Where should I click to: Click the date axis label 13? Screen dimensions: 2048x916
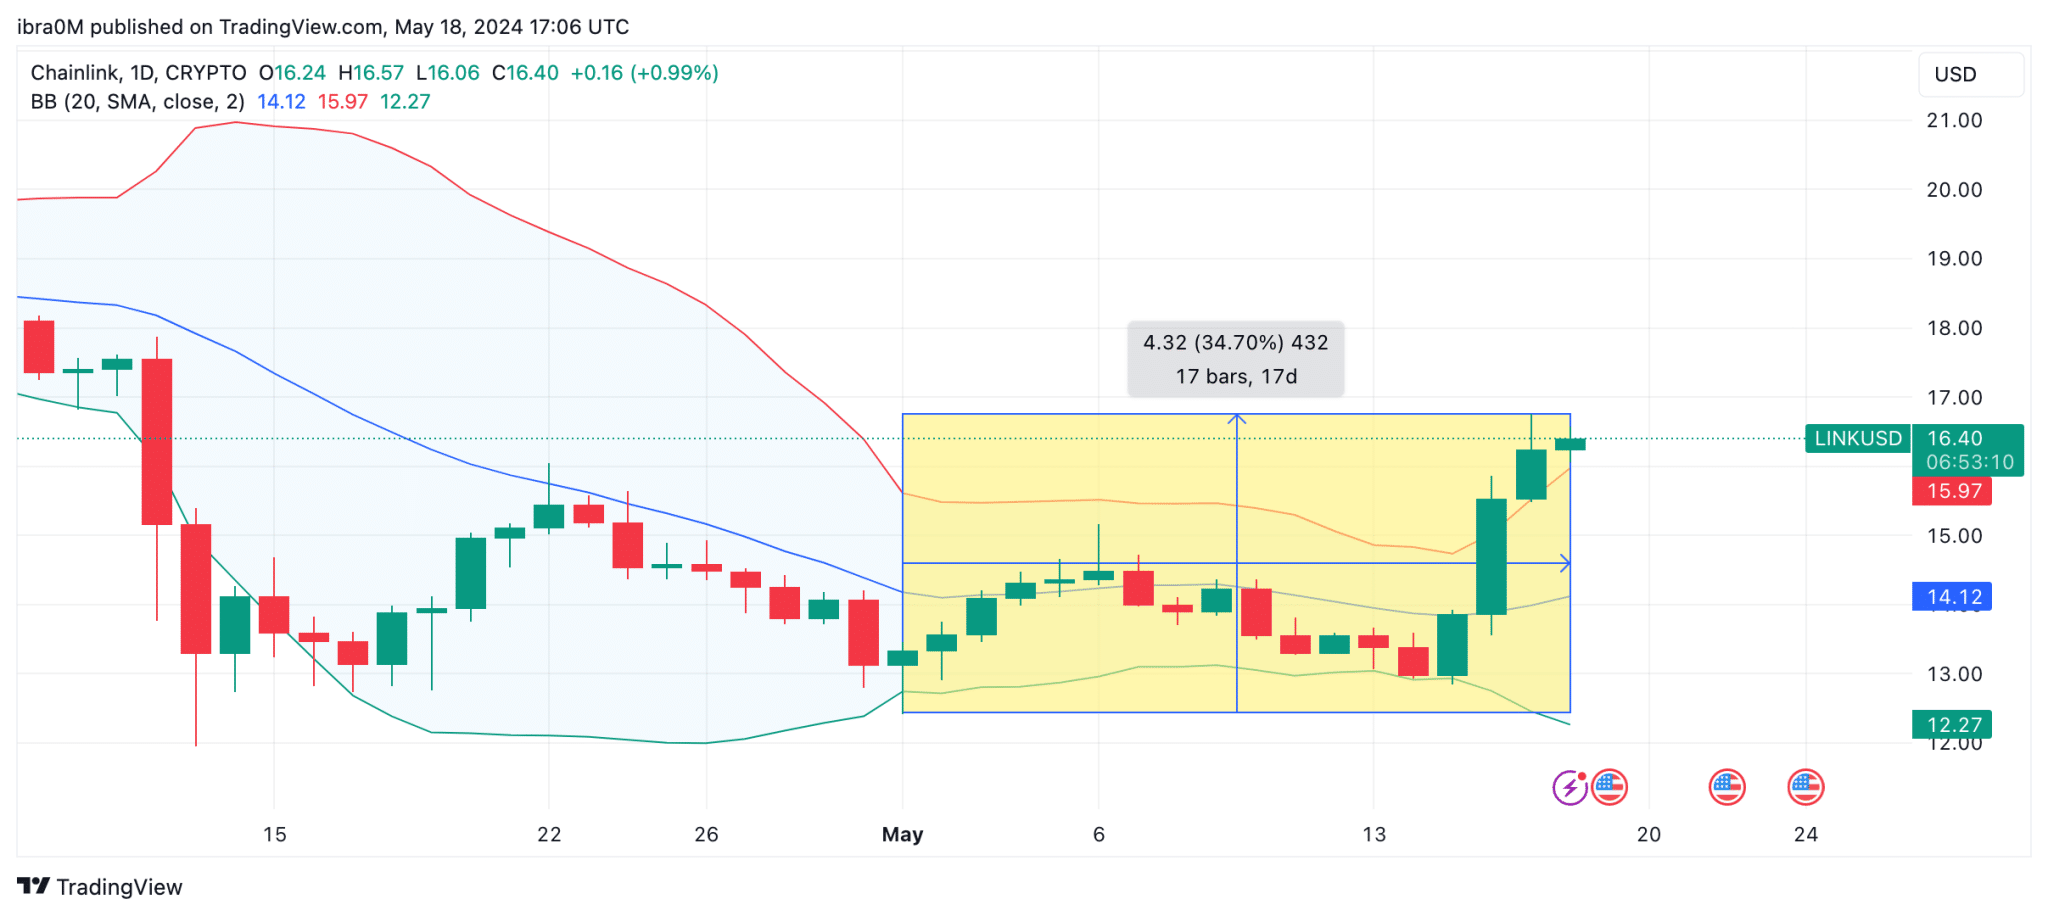click(x=1374, y=834)
